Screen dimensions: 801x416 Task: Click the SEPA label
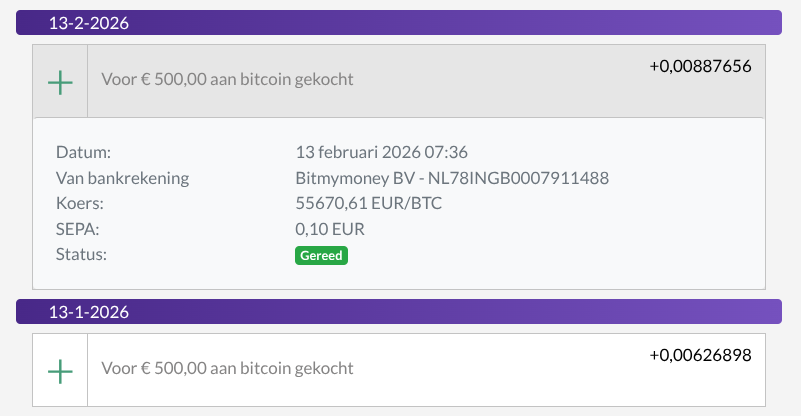[x=77, y=229]
